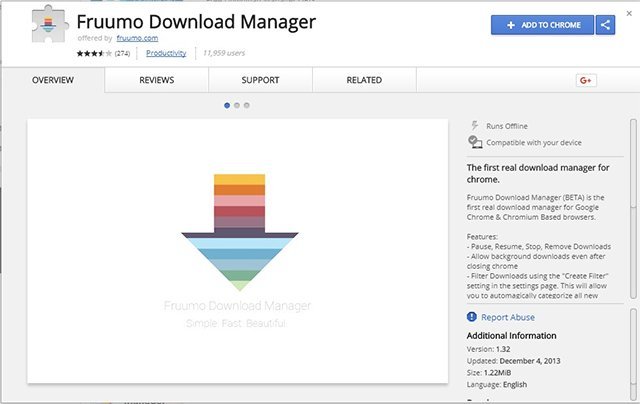Viewport: 640px width, 404px height.
Task: Click the Runs Offline lightning icon
Action: (x=474, y=125)
